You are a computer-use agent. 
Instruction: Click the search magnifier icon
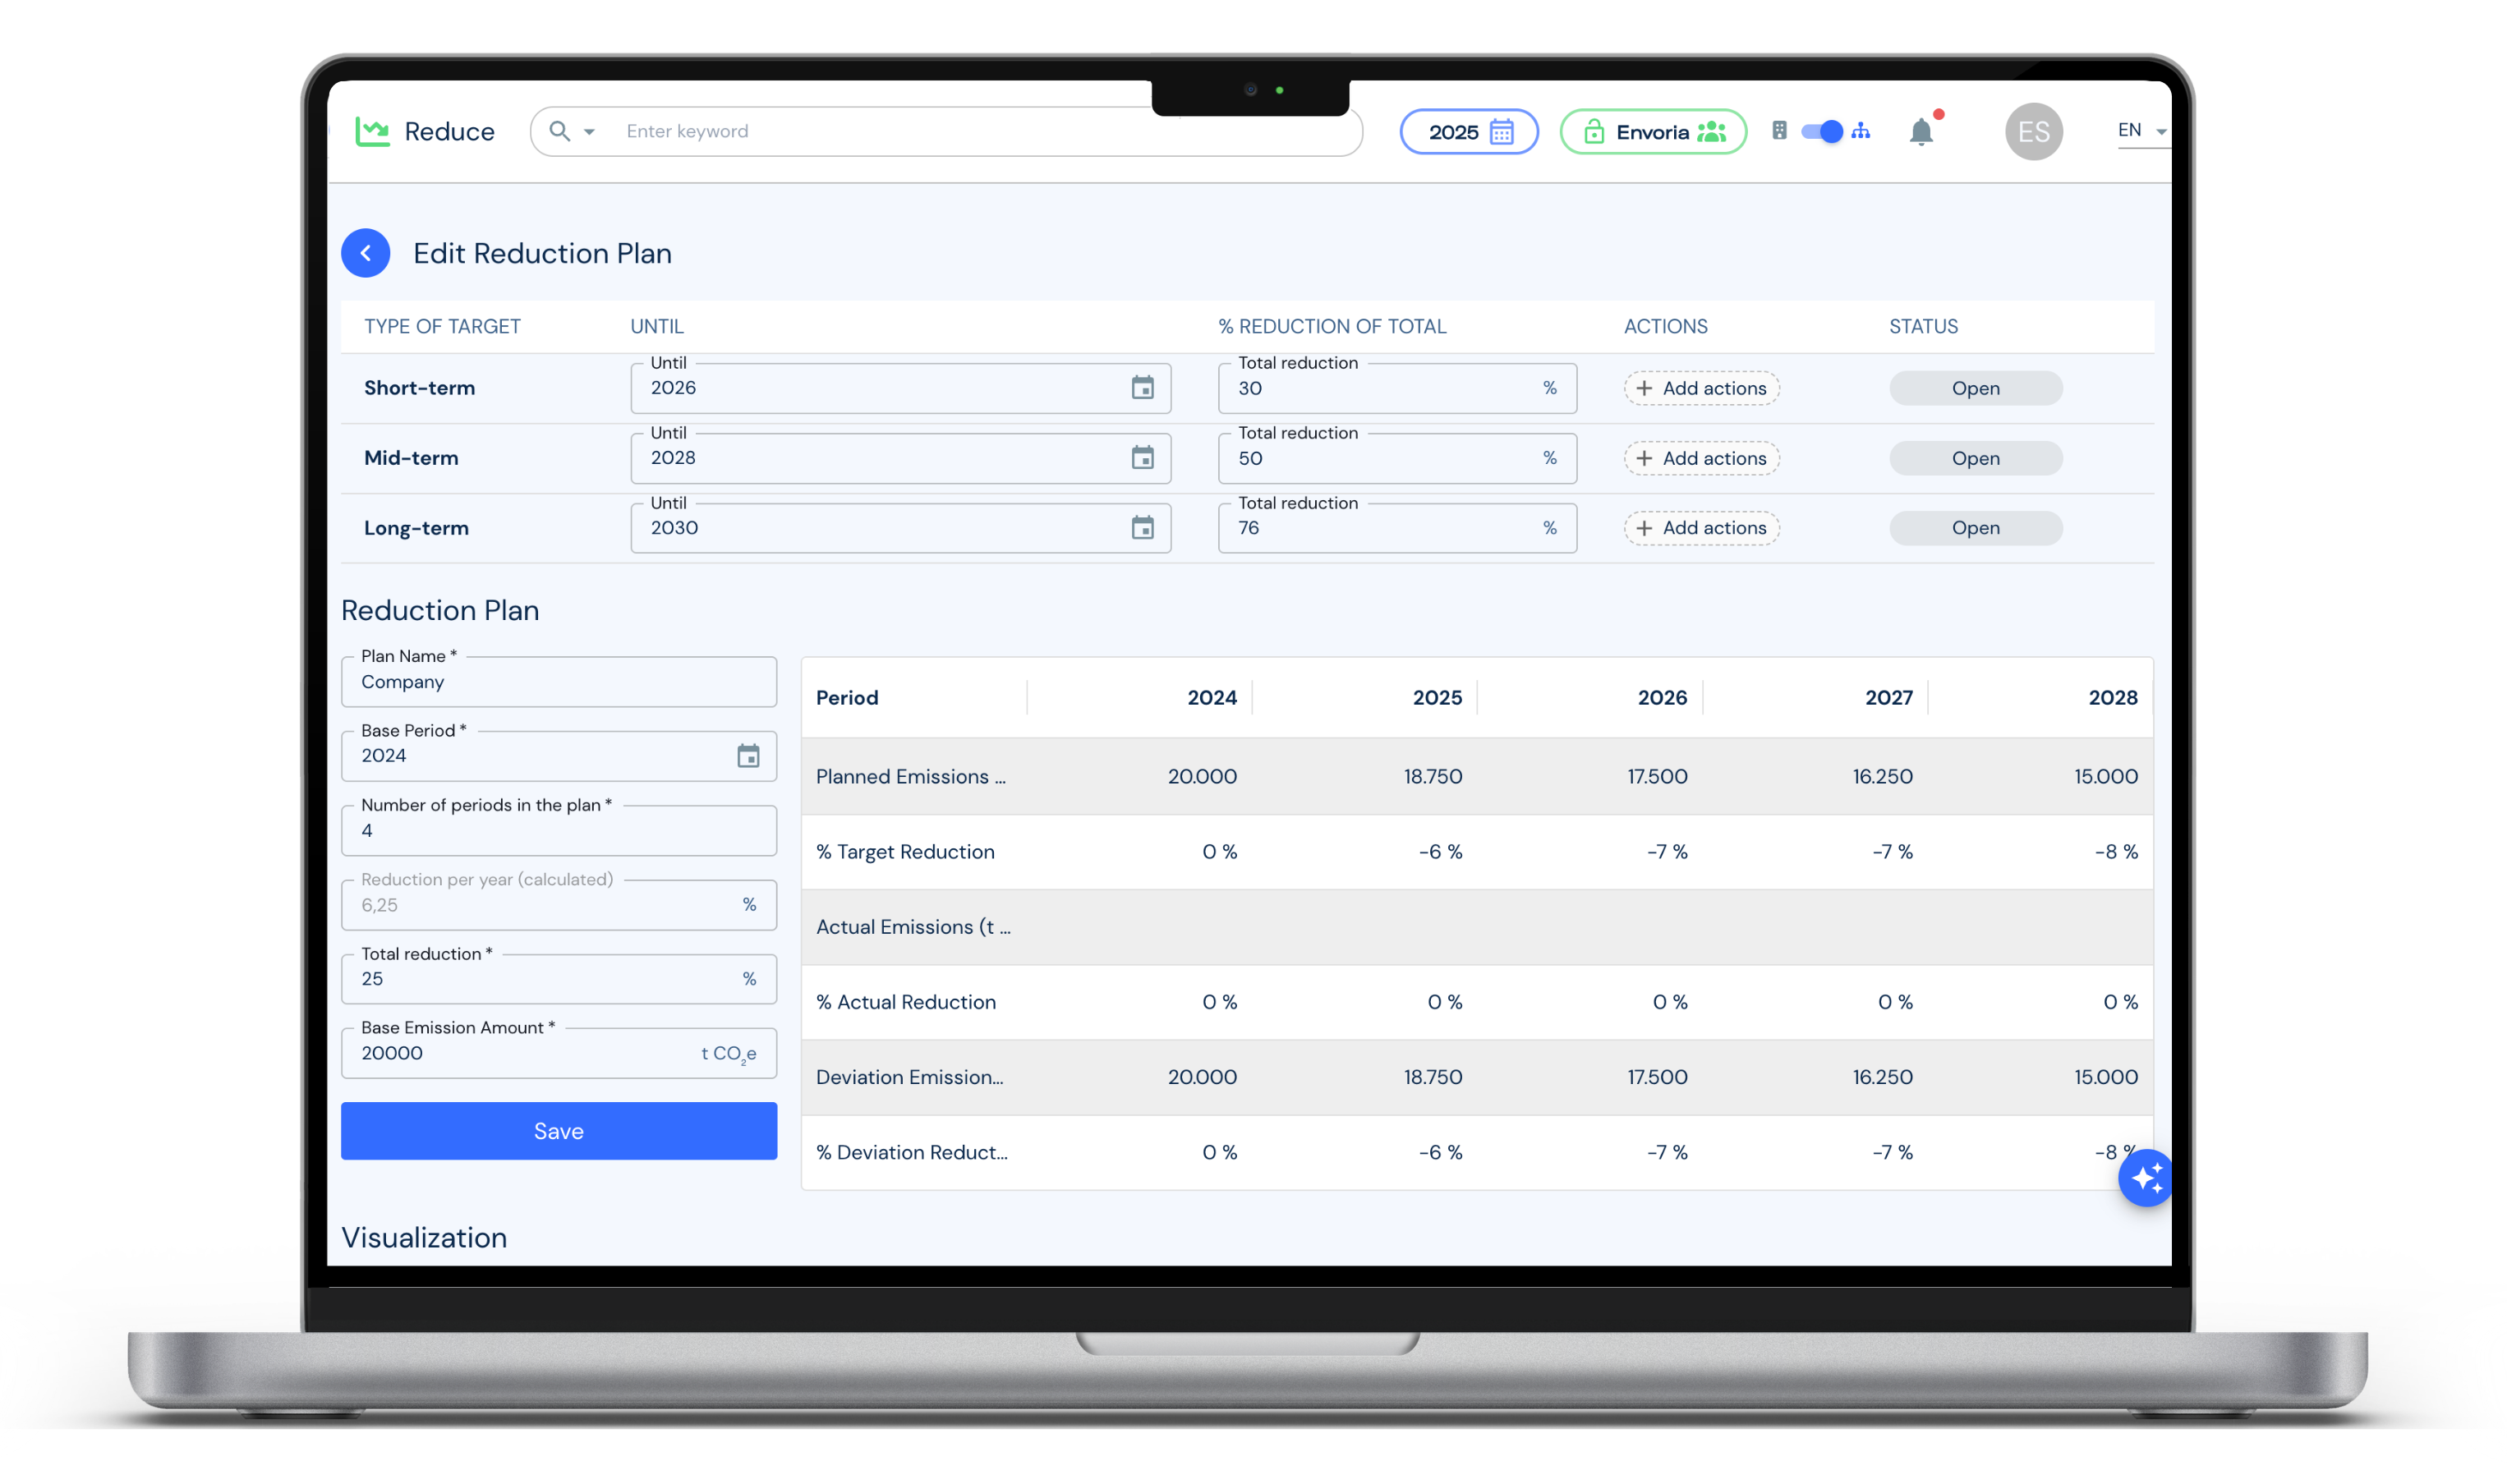[x=559, y=132]
